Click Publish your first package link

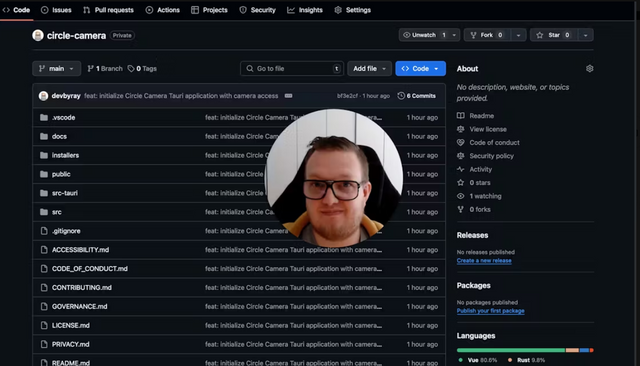pos(490,311)
